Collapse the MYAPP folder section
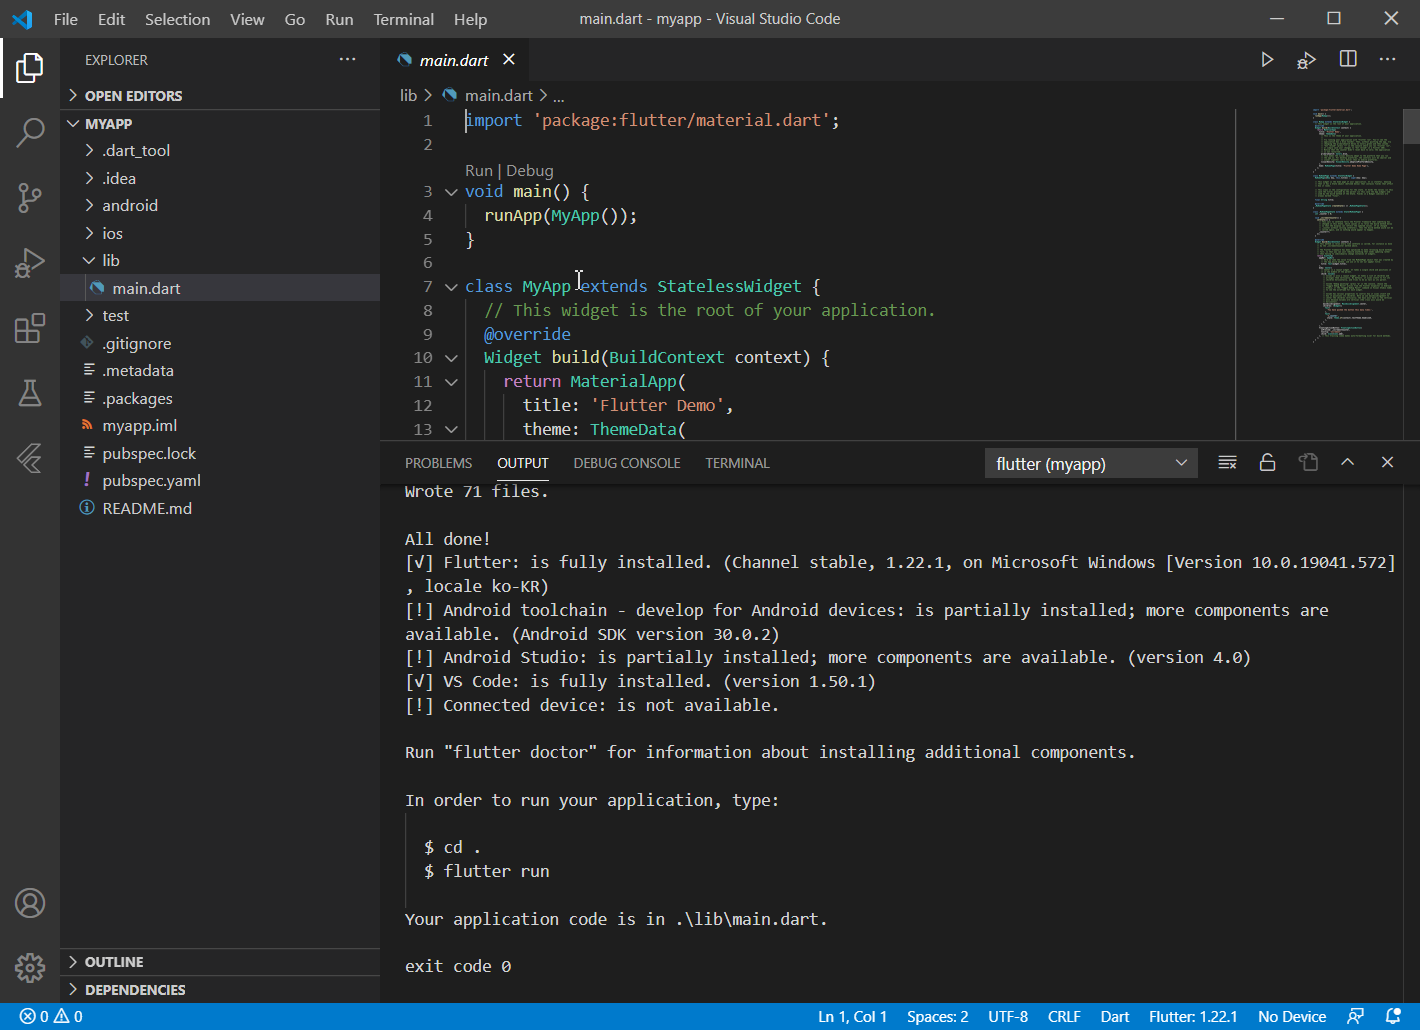The image size is (1420, 1030). (x=220, y=123)
